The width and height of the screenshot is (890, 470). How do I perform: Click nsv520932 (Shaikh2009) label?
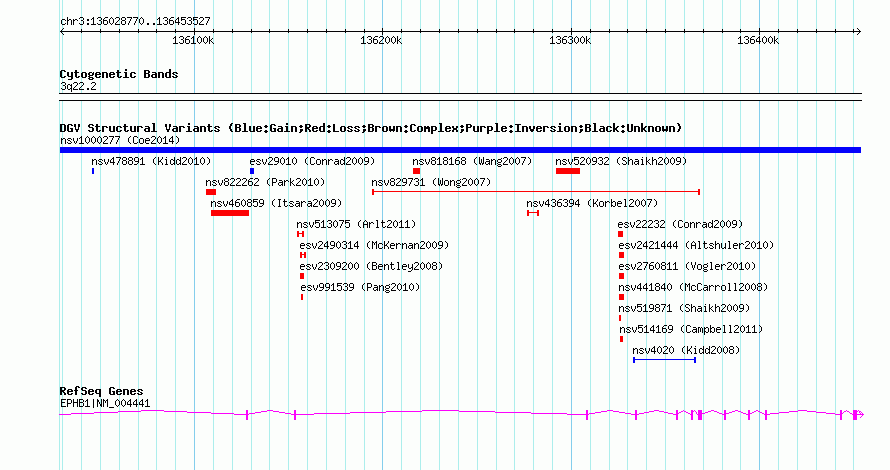(621, 161)
